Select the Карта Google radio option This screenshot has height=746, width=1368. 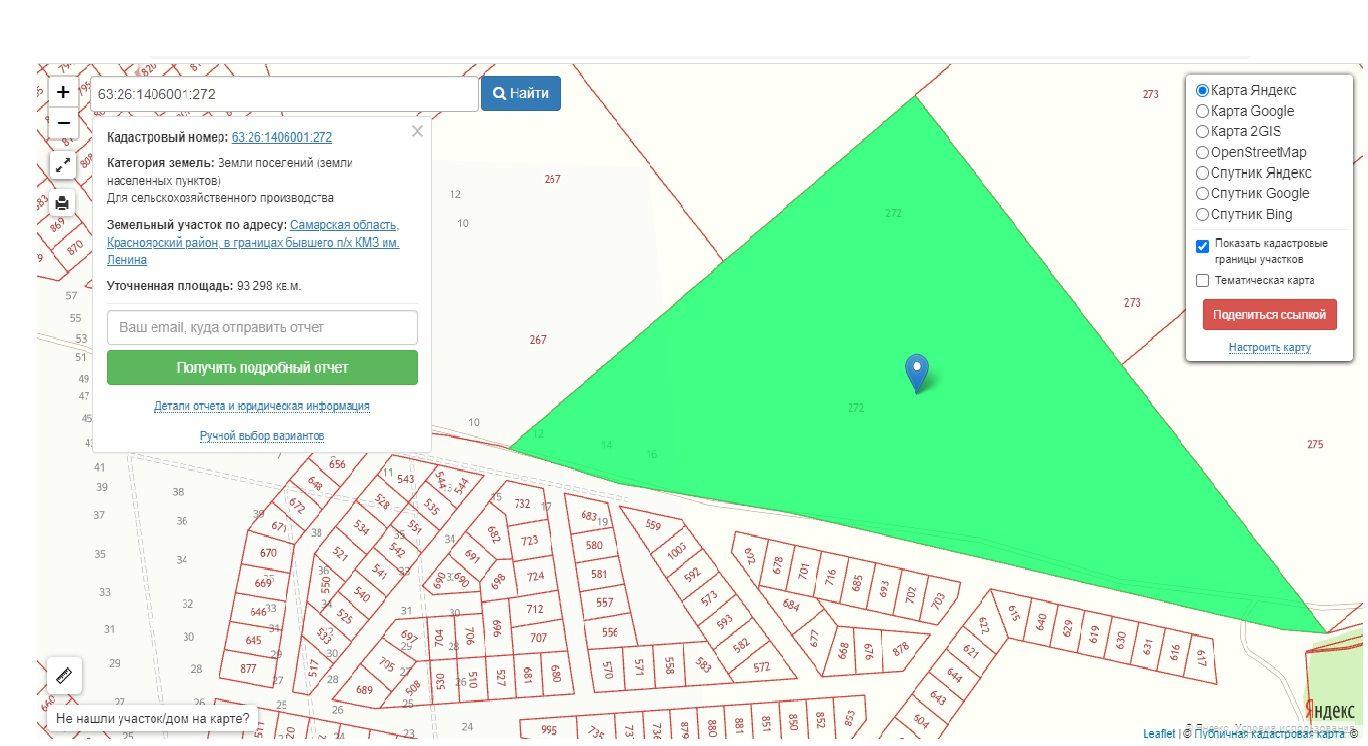pos(1203,111)
